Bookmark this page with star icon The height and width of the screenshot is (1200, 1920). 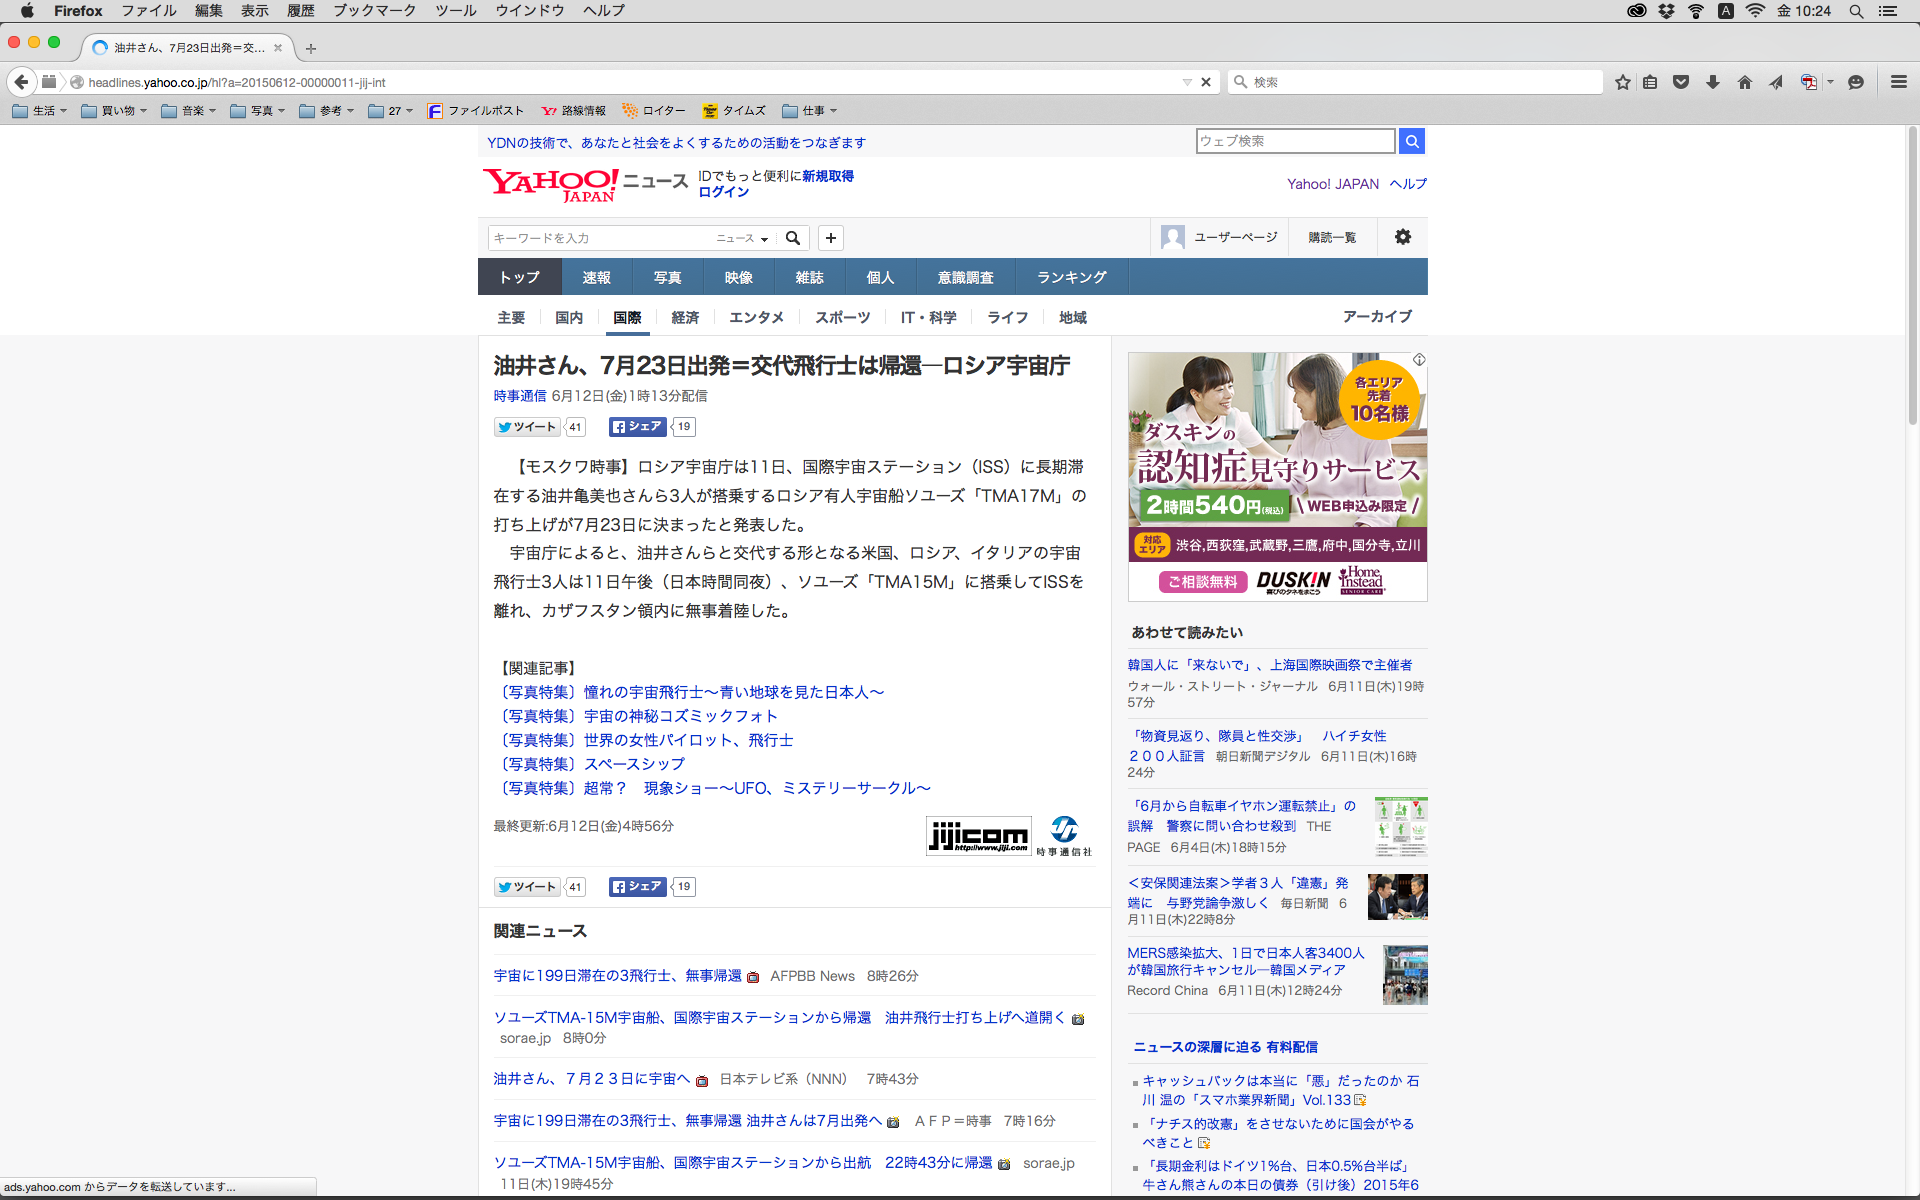1622,82
